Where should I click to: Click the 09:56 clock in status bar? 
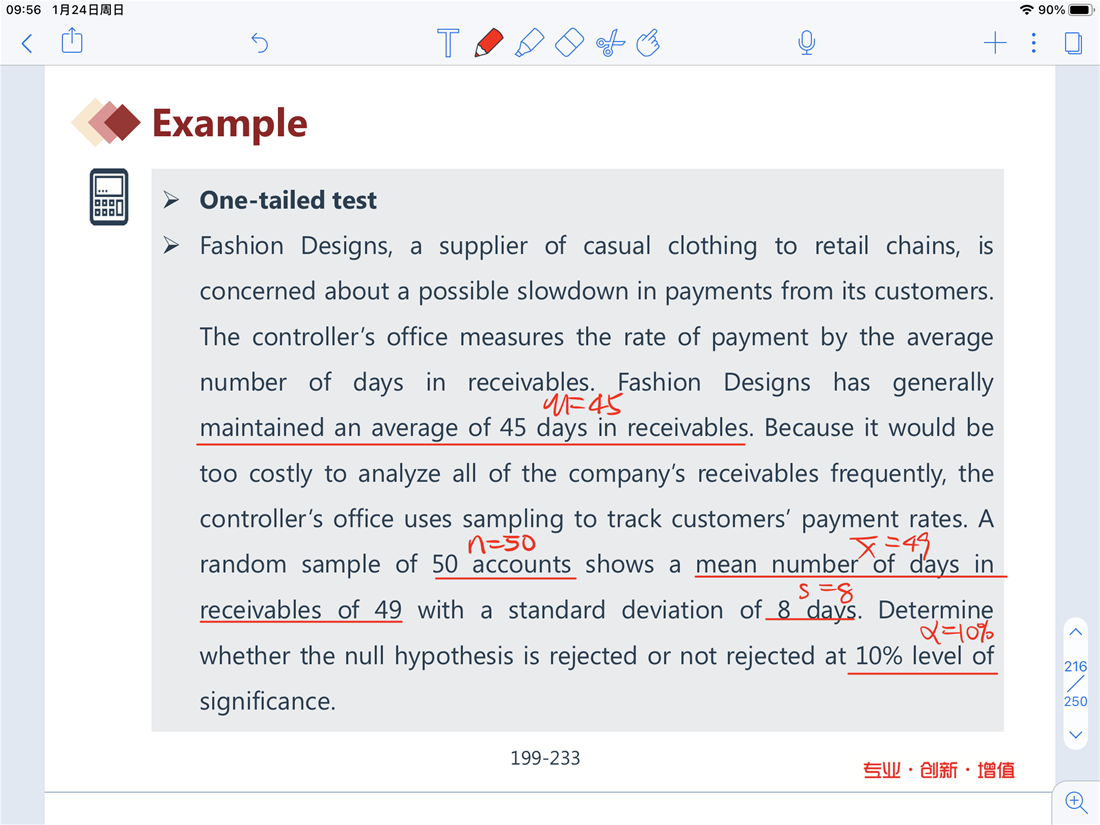pyautogui.click(x=23, y=10)
